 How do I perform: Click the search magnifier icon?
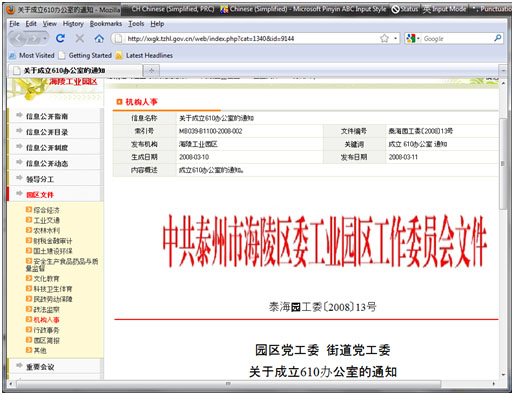point(498,38)
